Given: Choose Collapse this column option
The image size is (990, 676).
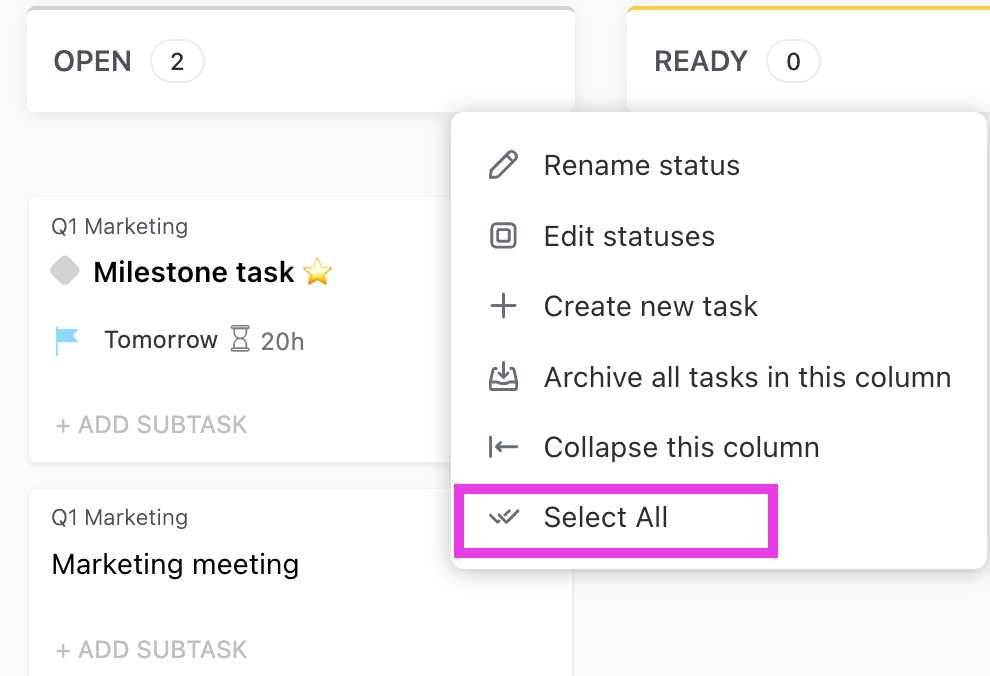Looking at the screenshot, I should [x=681, y=447].
